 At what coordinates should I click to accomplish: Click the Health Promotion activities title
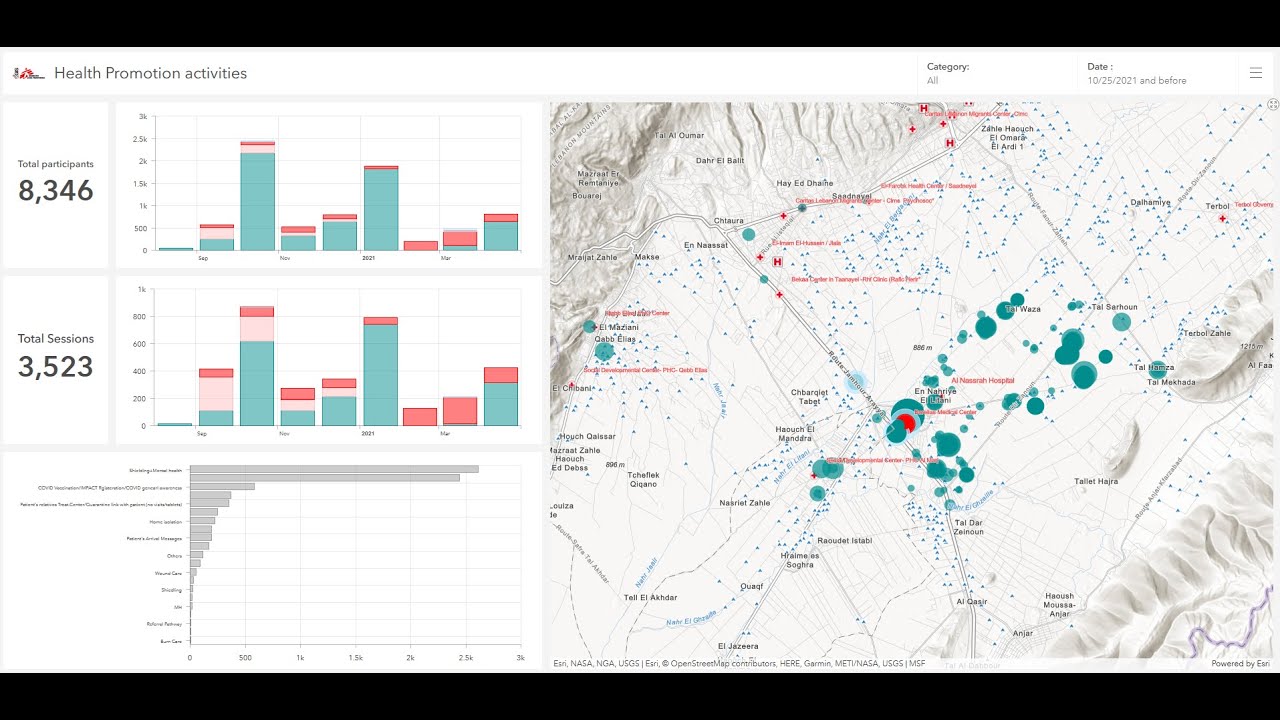[x=150, y=73]
